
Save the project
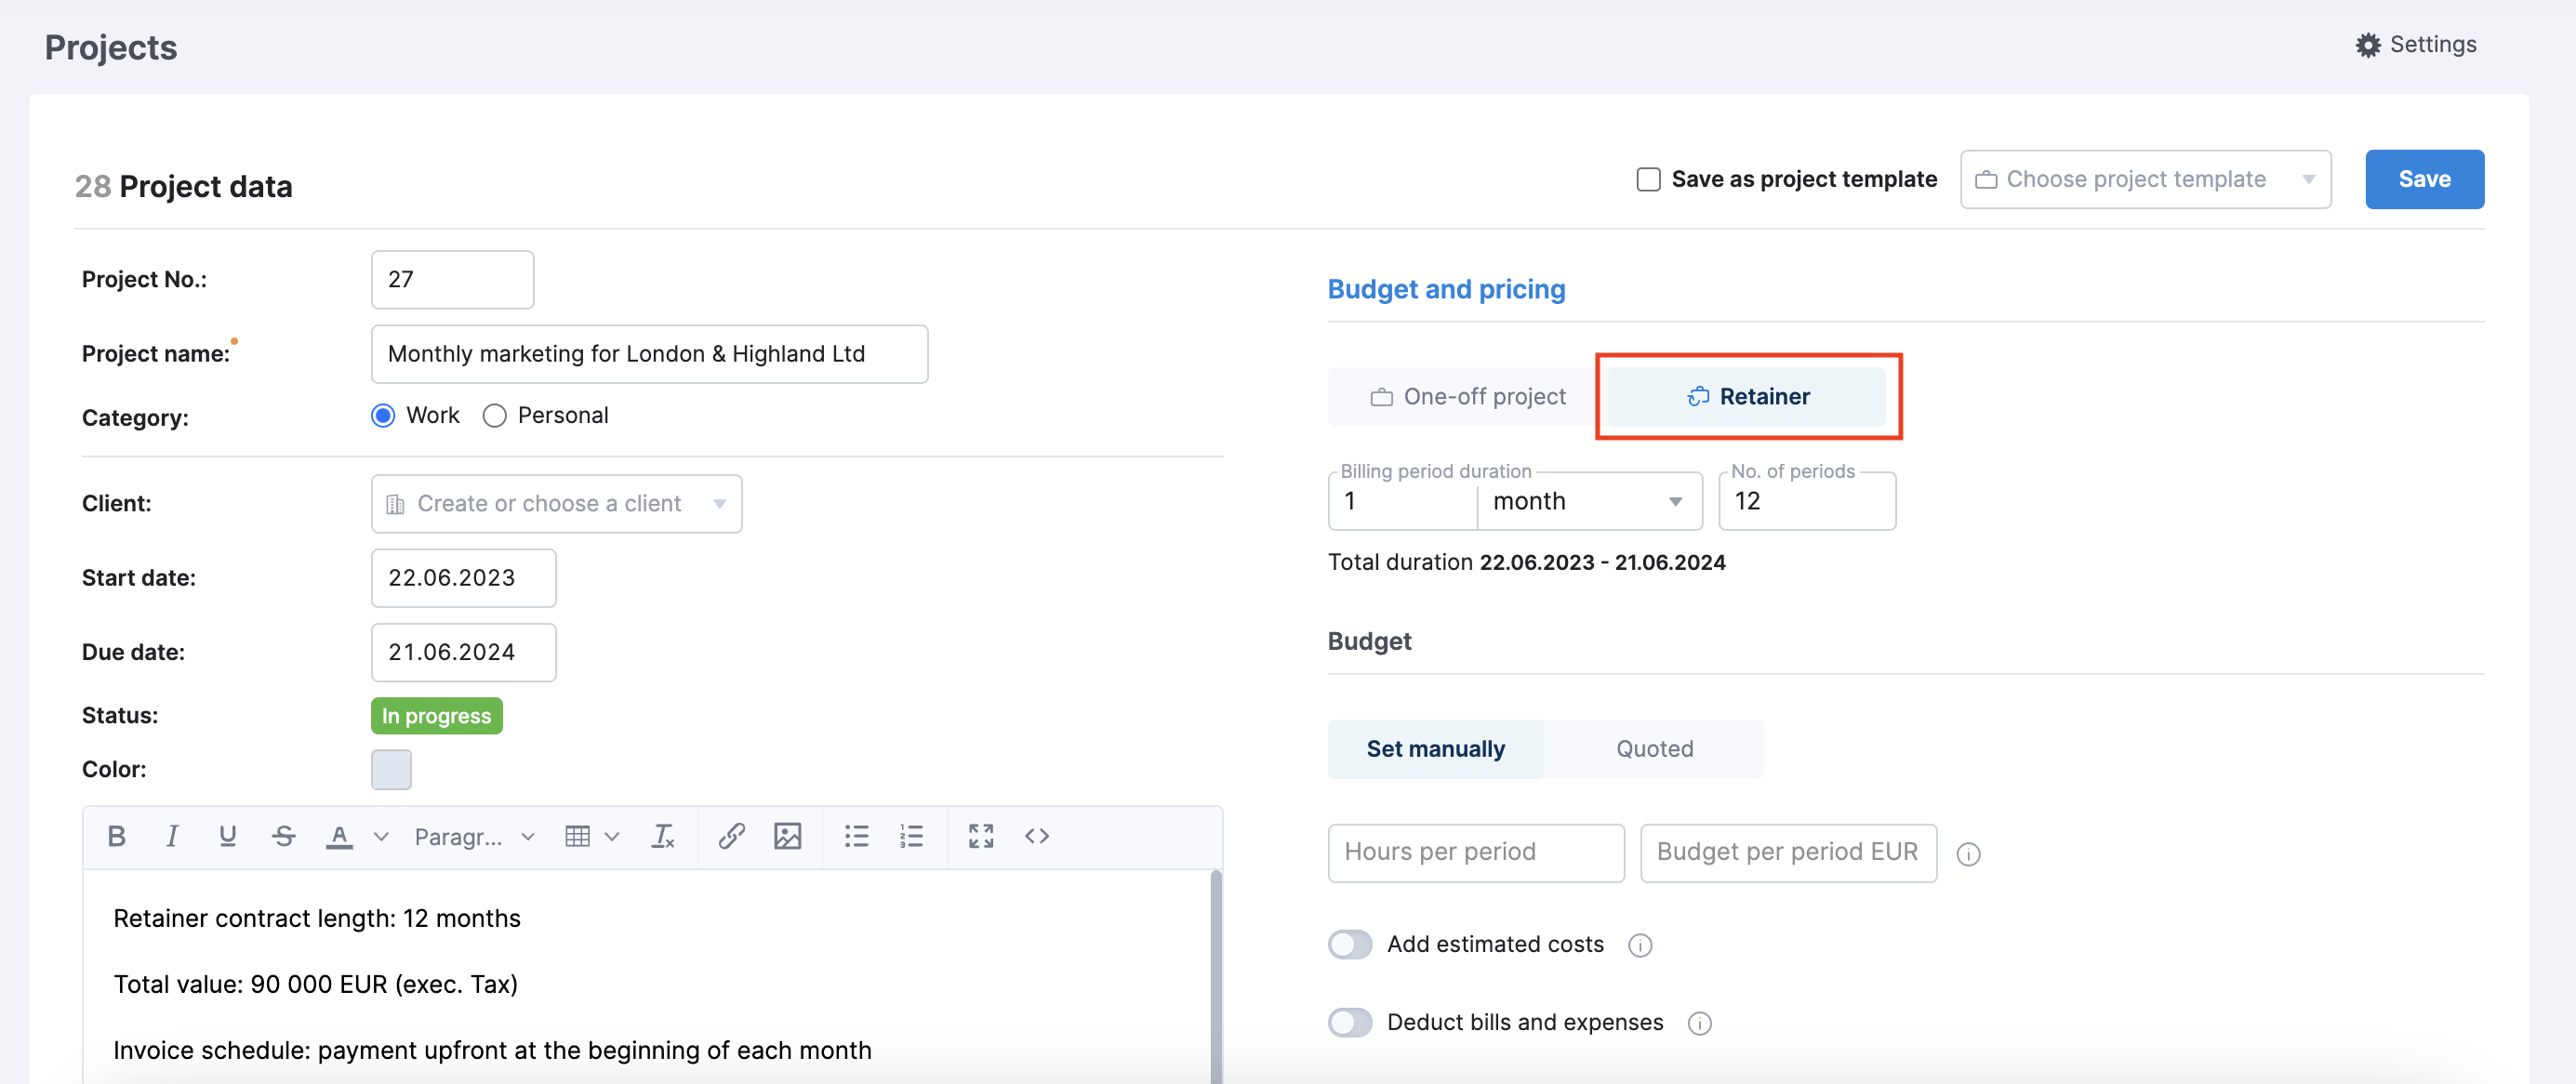(2424, 179)
